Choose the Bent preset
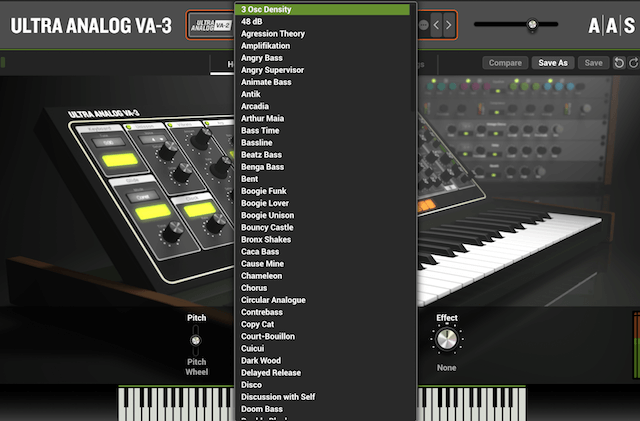 point(322,179)
